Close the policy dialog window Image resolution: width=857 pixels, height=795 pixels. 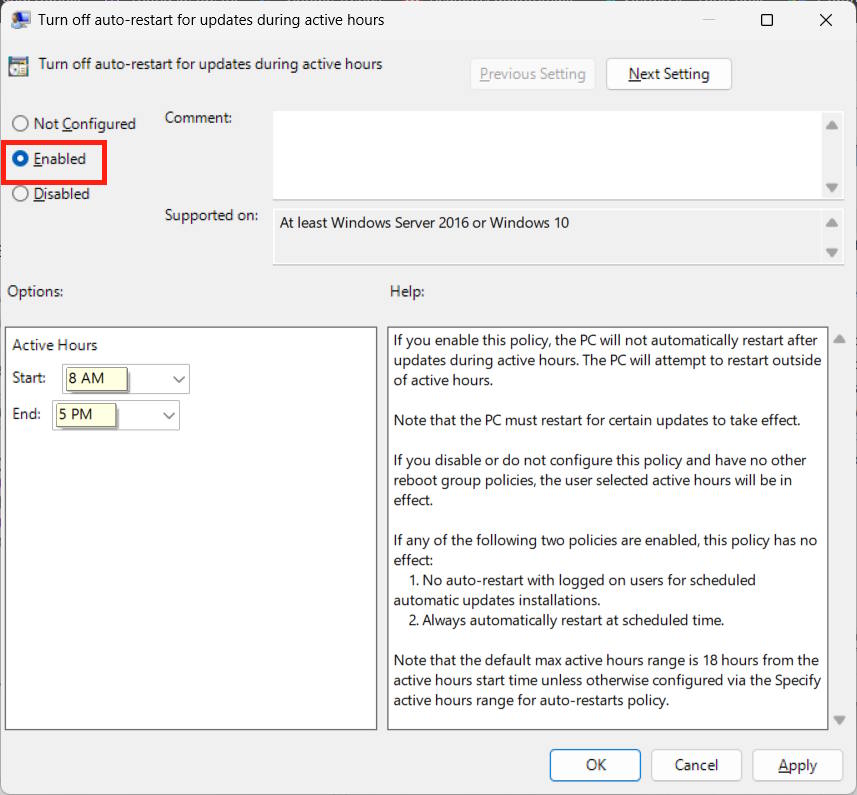[826, 20]
